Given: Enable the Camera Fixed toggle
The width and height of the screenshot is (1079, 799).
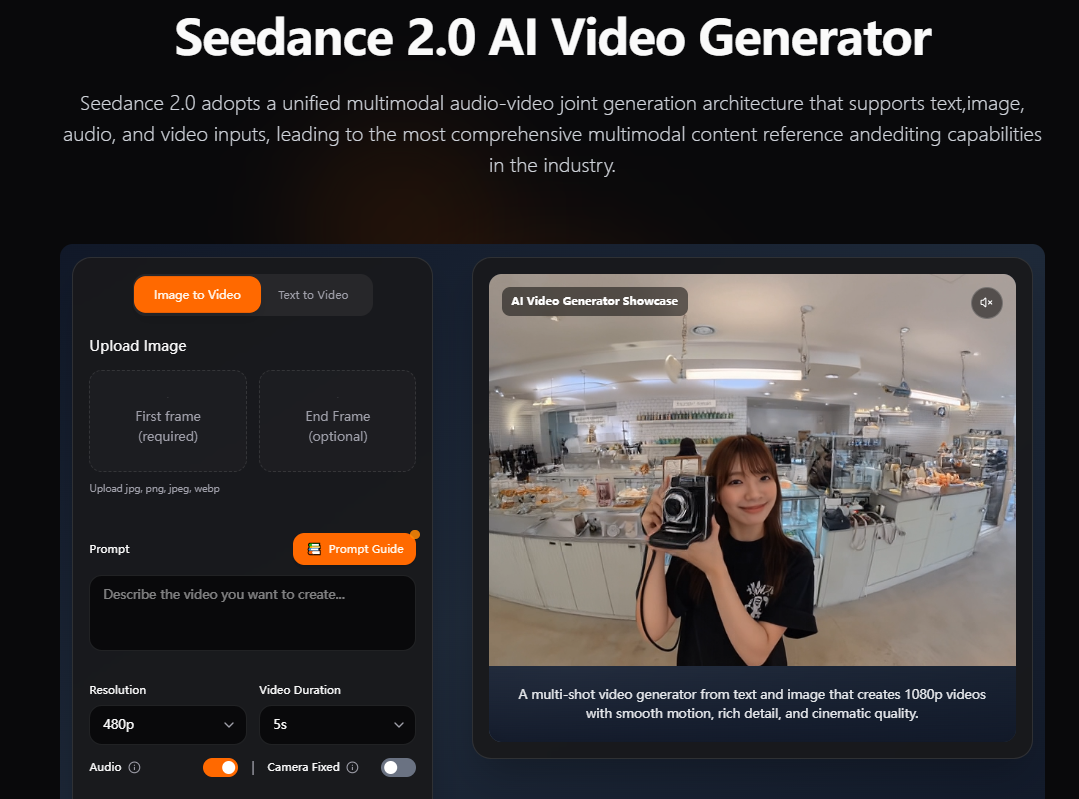Looking at the screenshot, I should tap(398, 767).
